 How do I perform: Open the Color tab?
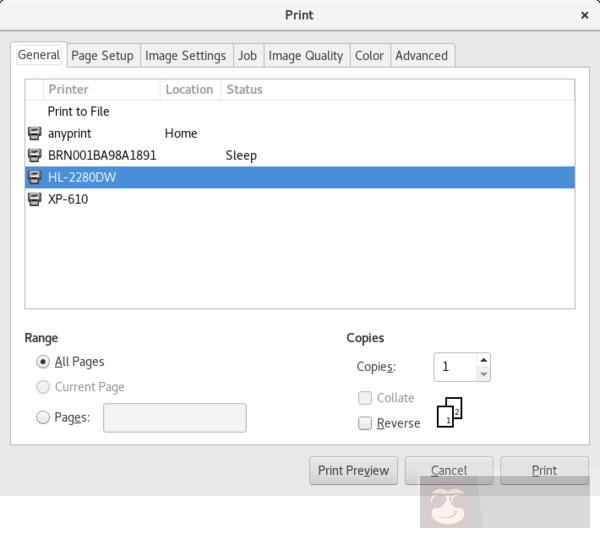click(369, 55)
